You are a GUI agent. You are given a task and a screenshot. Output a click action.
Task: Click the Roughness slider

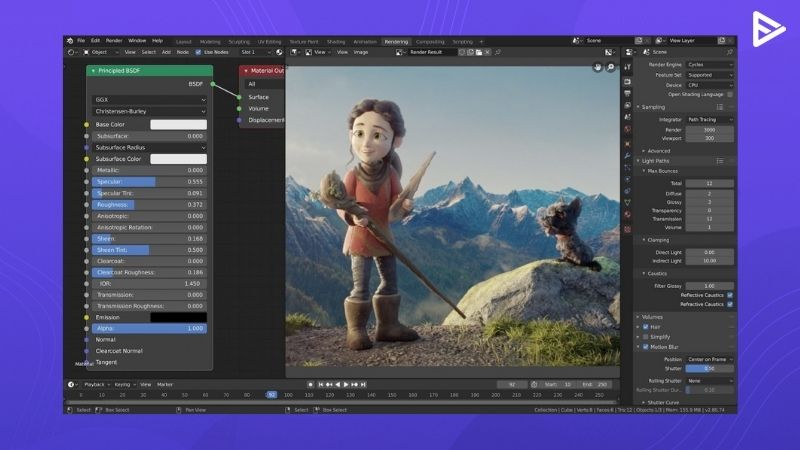tap(149, 205)
